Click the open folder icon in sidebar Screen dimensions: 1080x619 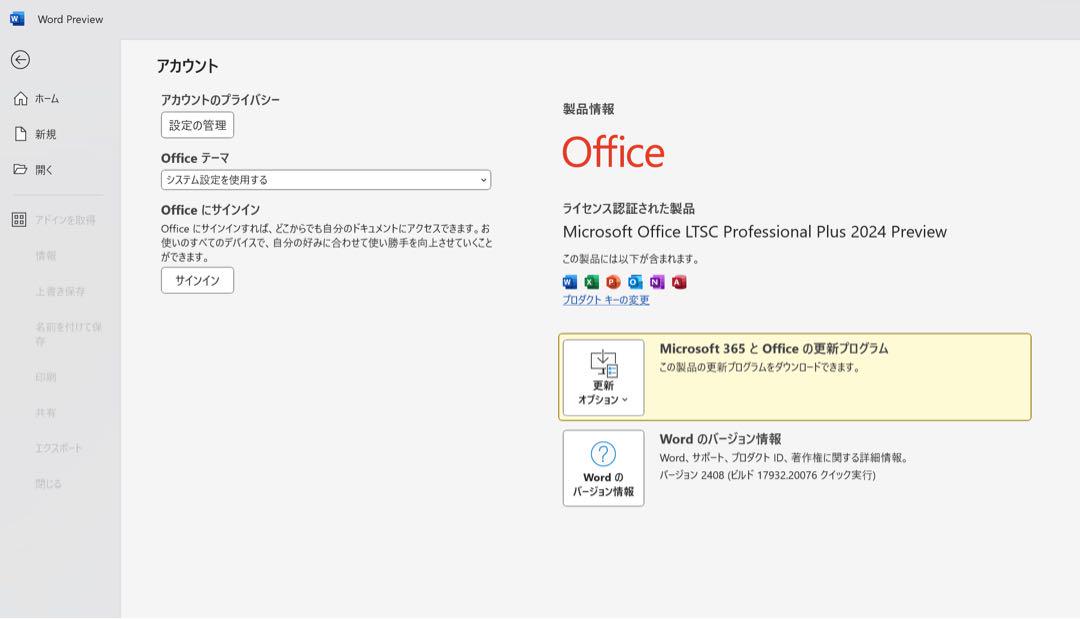coord(20,169)
